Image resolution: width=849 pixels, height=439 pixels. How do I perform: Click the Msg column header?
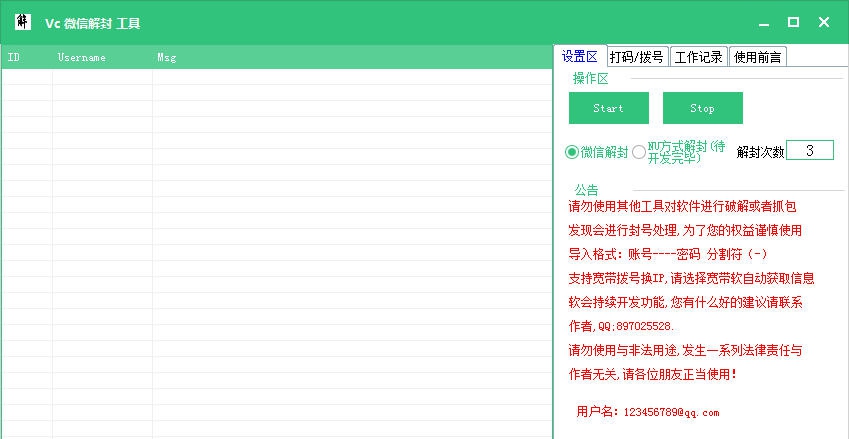pos(352,57)
